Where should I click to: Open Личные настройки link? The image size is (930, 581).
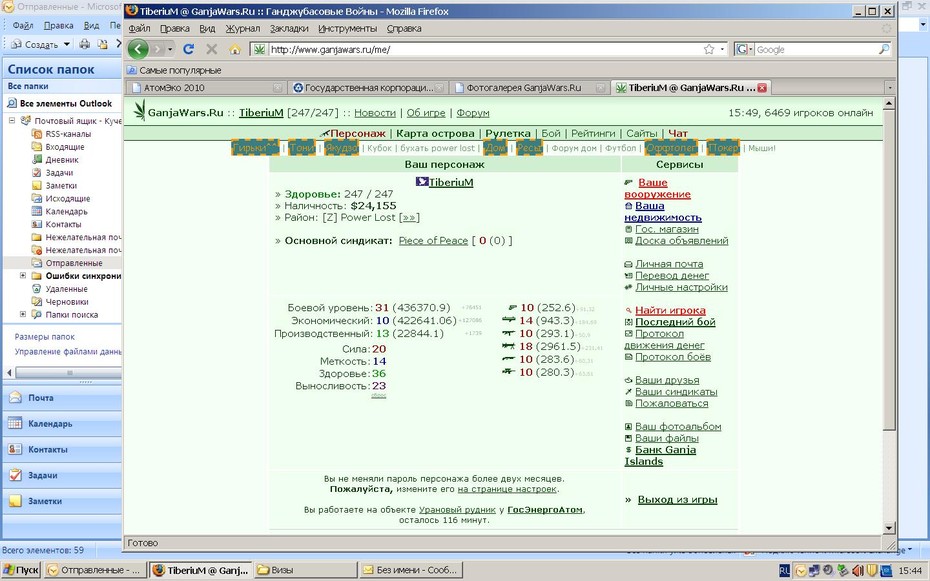tap(681, 287)
